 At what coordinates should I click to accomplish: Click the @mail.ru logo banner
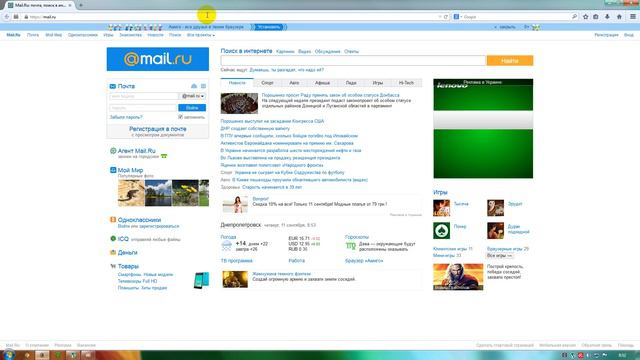click(x=158, y=59)
